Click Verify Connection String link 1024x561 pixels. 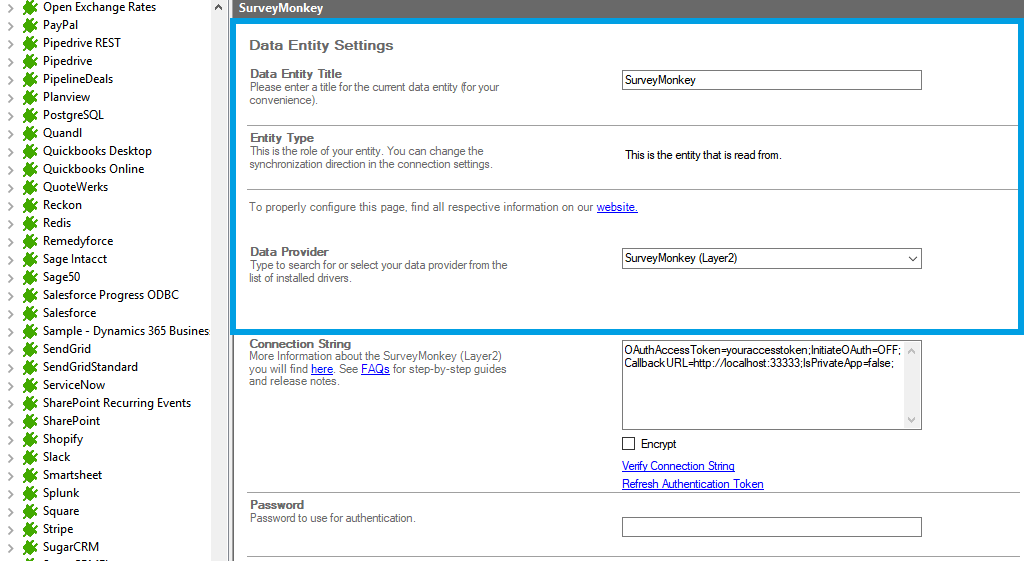pyautogui.click(x=678, y=466)
